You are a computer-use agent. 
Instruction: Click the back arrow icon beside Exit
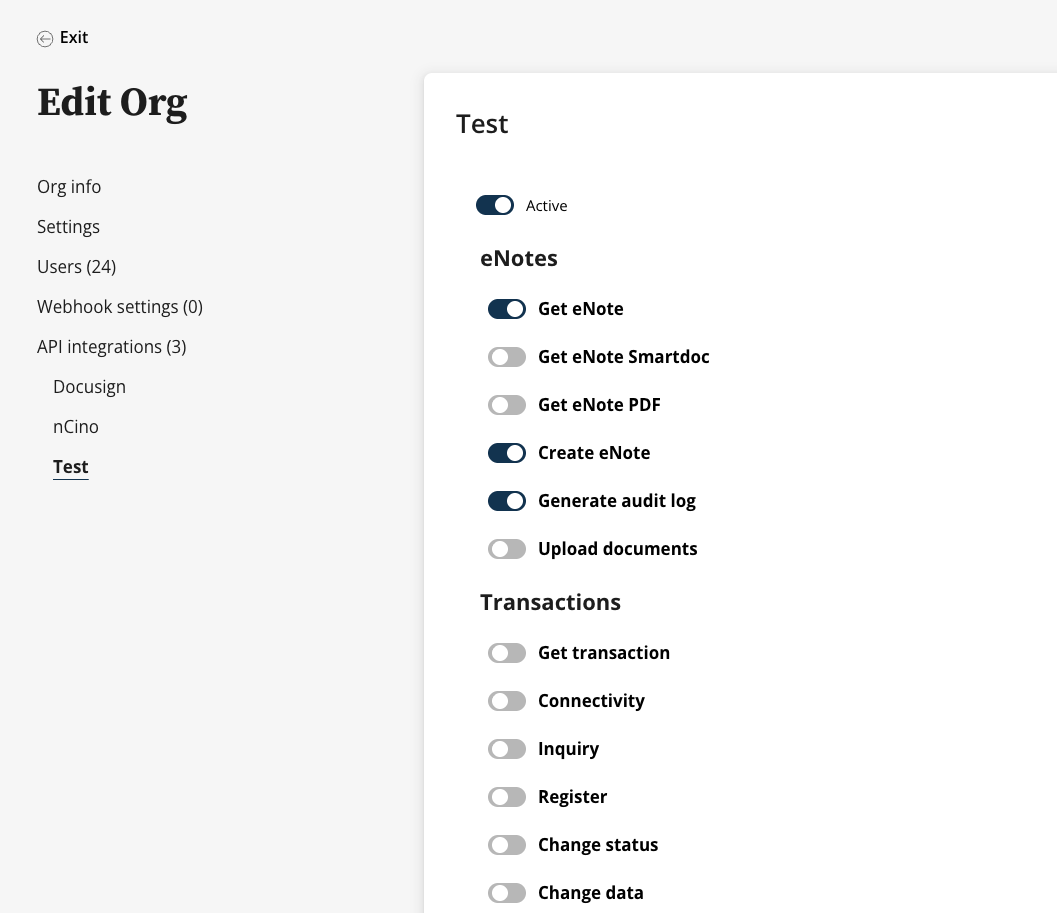(44, 39)
